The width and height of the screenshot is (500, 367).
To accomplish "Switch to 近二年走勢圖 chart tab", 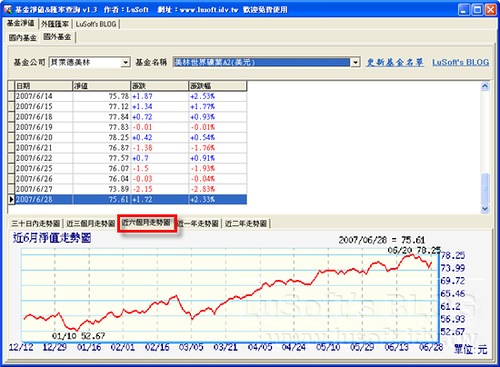I will pos(246,223).
